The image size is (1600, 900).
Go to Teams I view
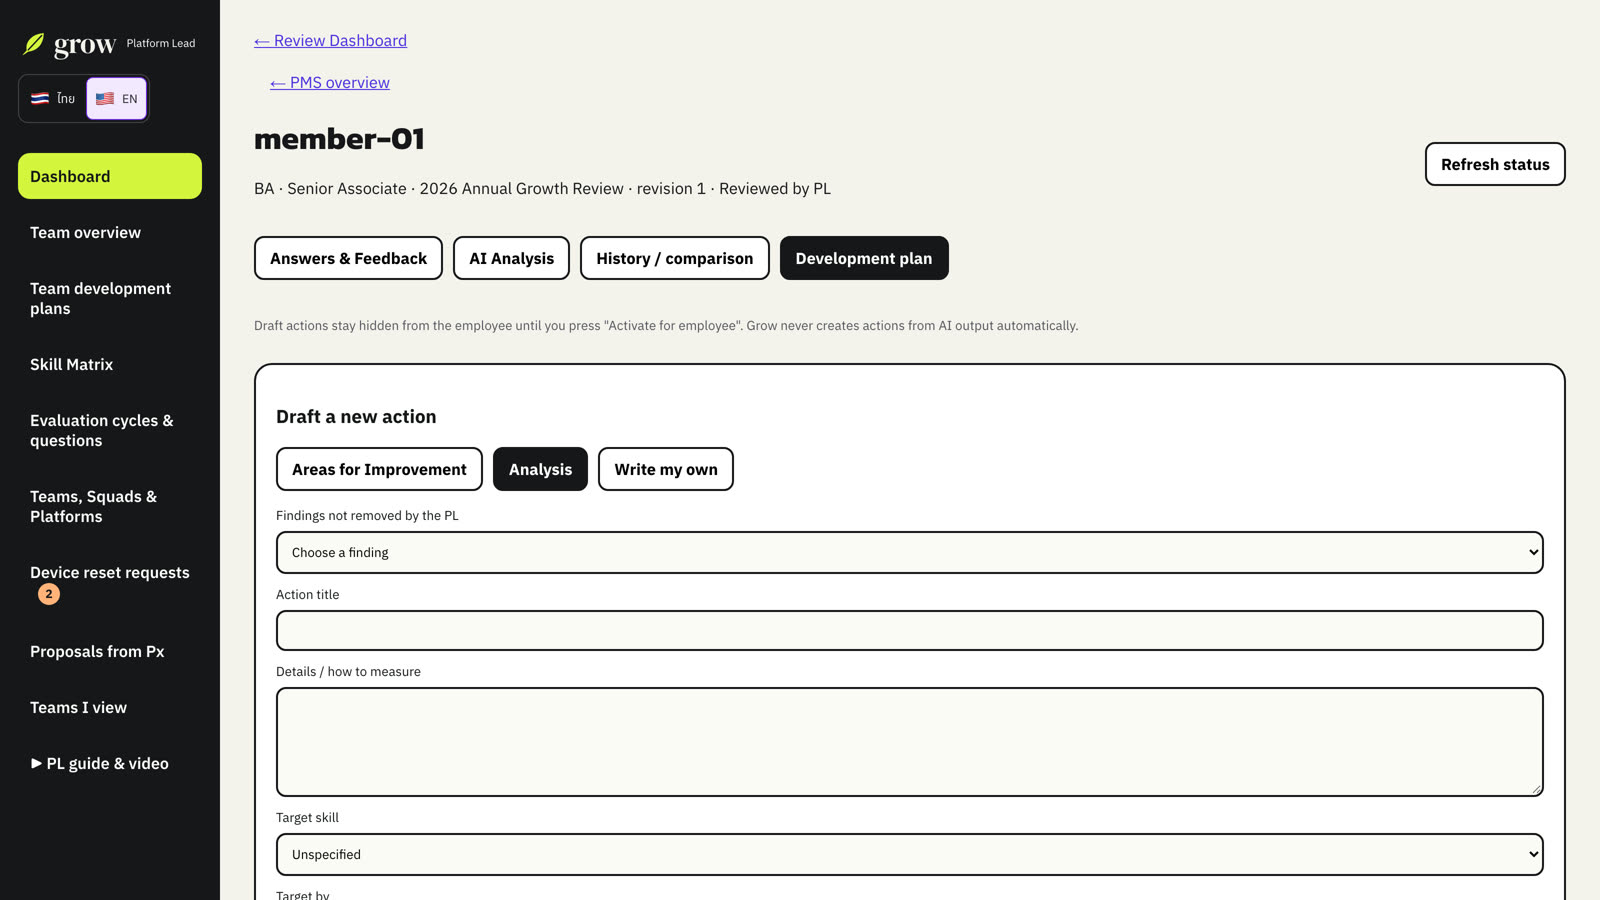tap(110, 708)
